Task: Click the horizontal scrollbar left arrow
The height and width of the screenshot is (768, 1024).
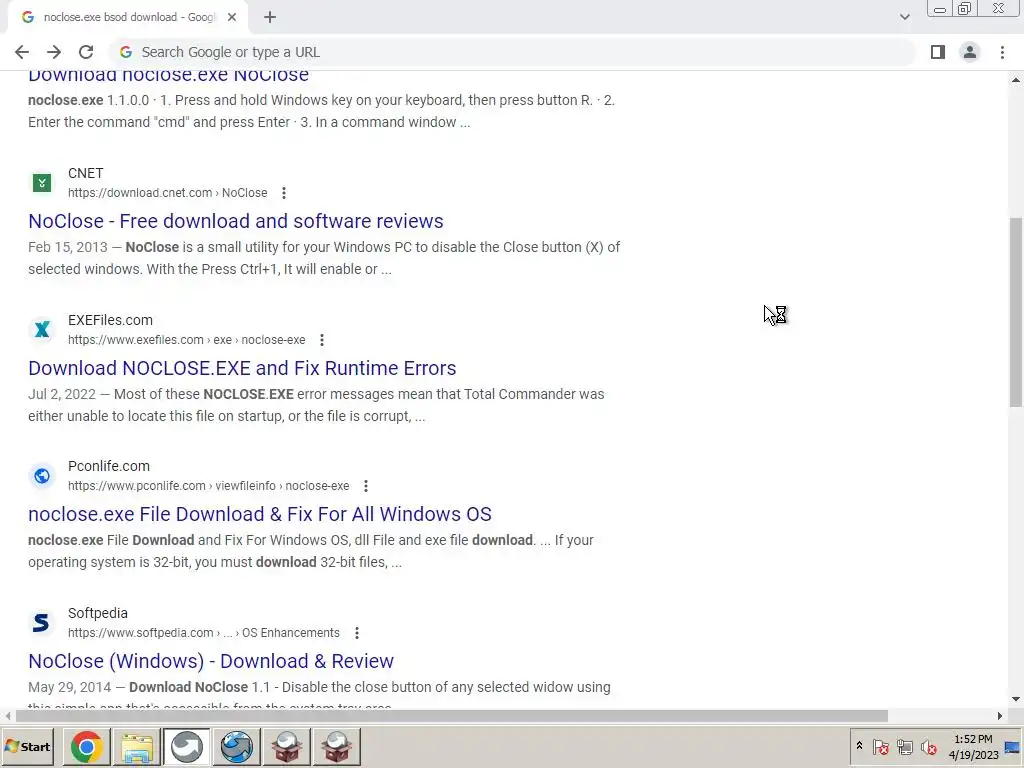Action: tap(7, 716)
